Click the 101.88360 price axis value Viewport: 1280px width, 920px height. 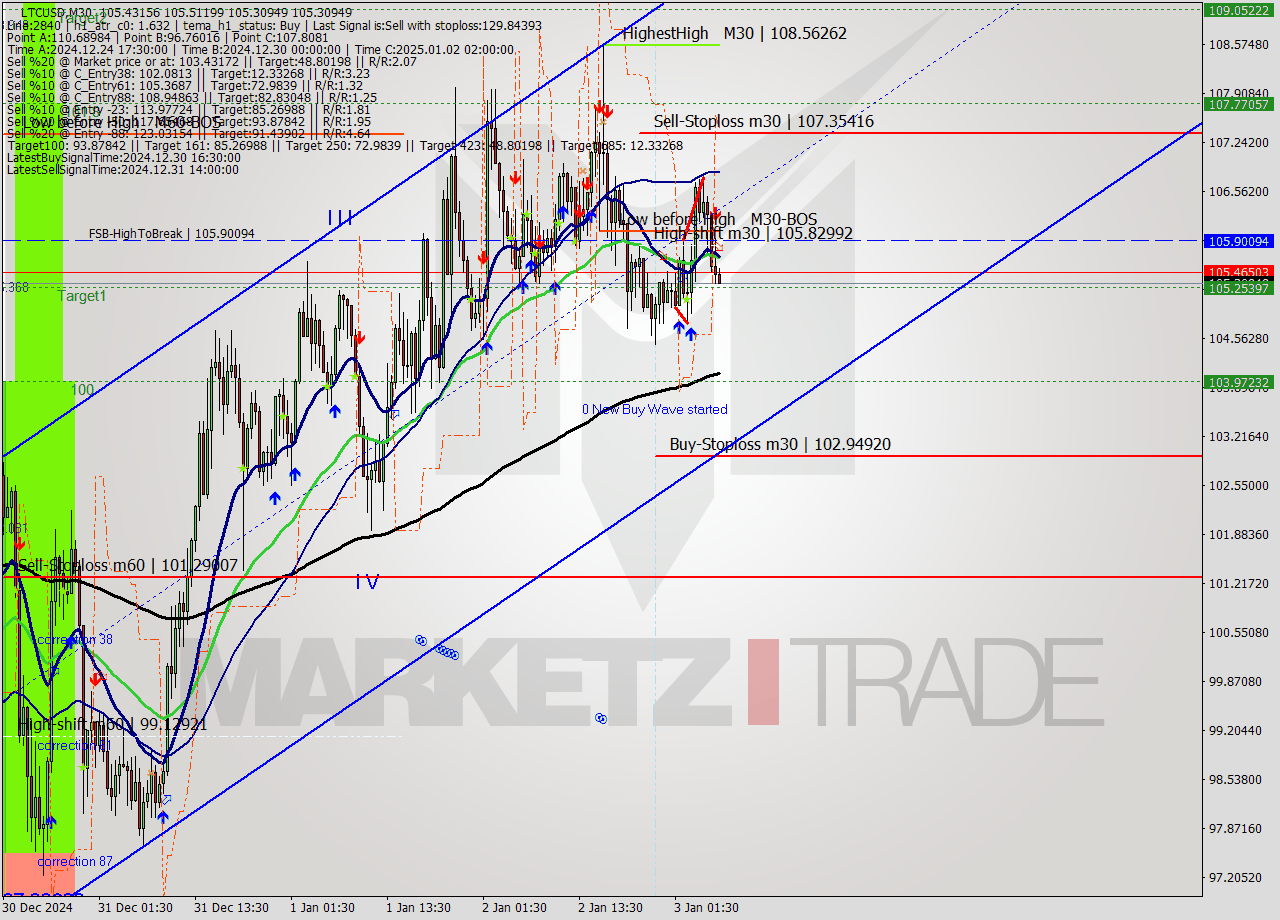[1239, 535]
